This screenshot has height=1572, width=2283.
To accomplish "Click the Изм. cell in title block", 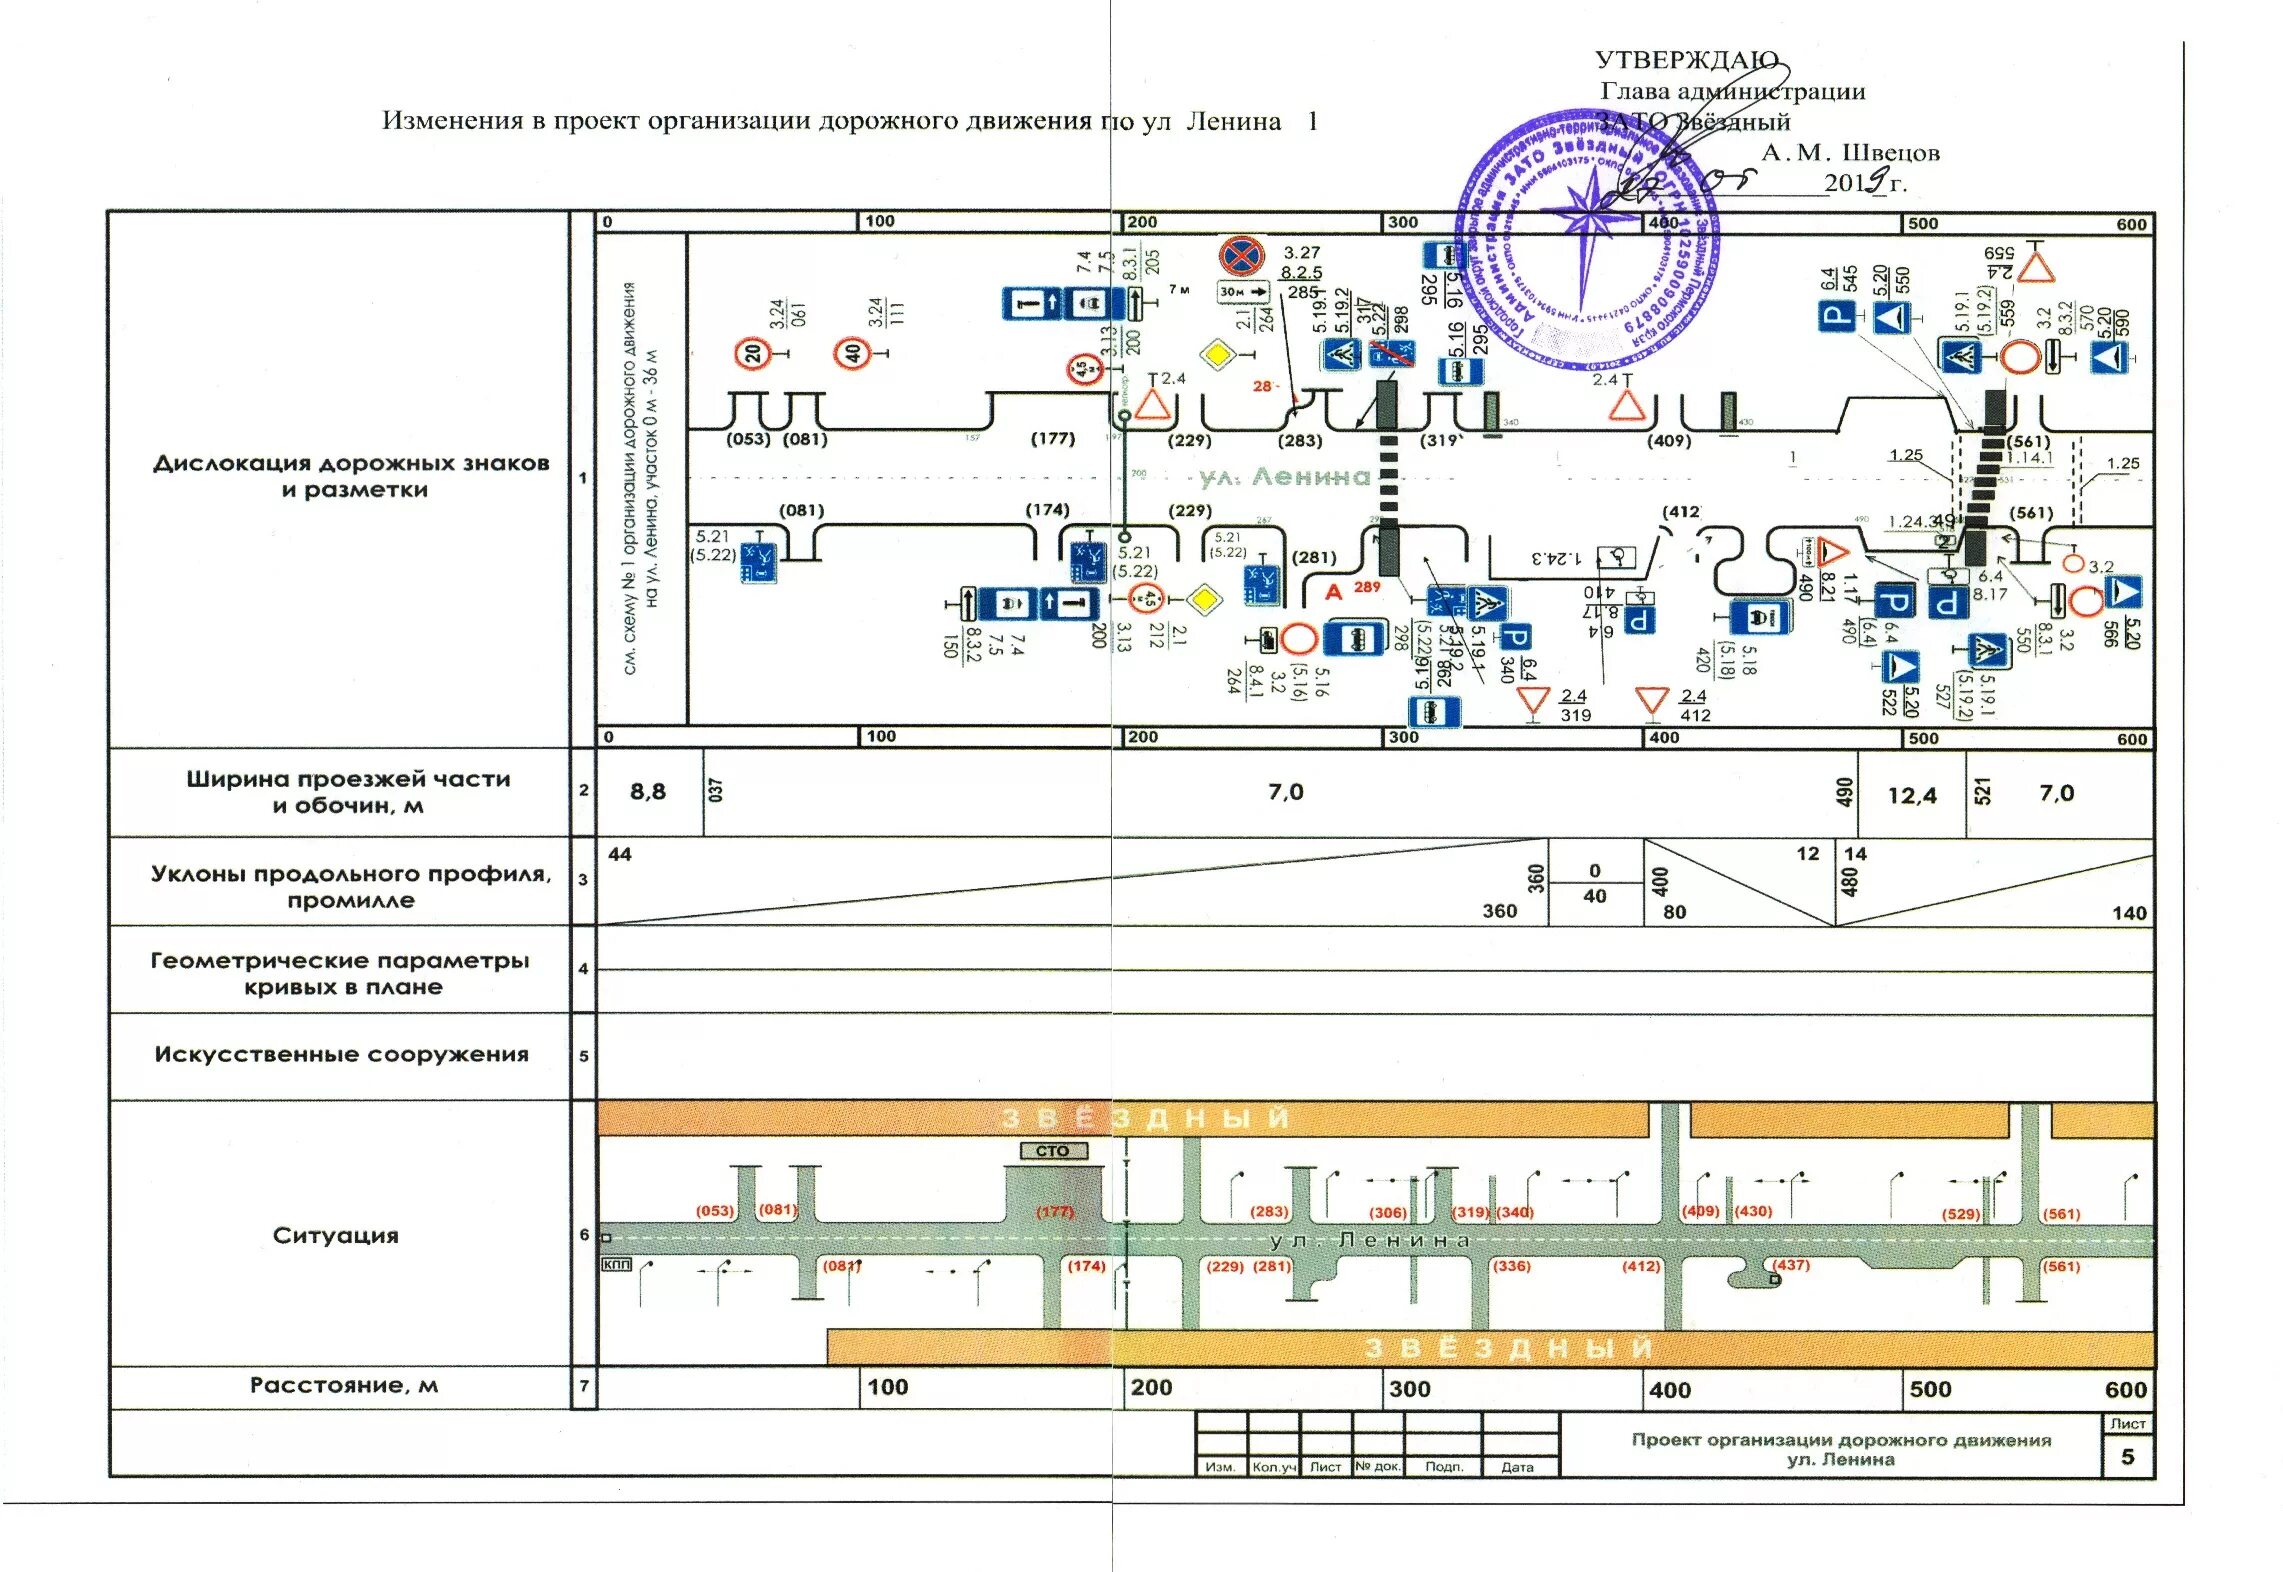I will (1220, 1467).
